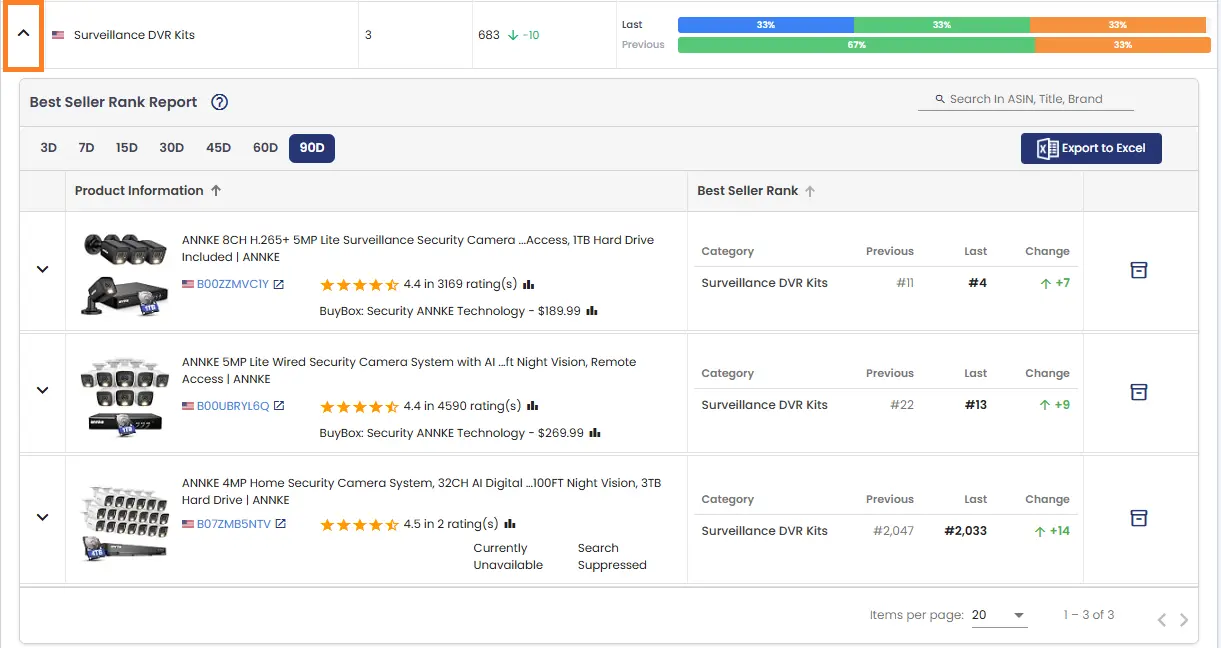This screenshot has width=1221, height=648.
Task: Sort by Product Information column arrow
Action: point(216,191)
